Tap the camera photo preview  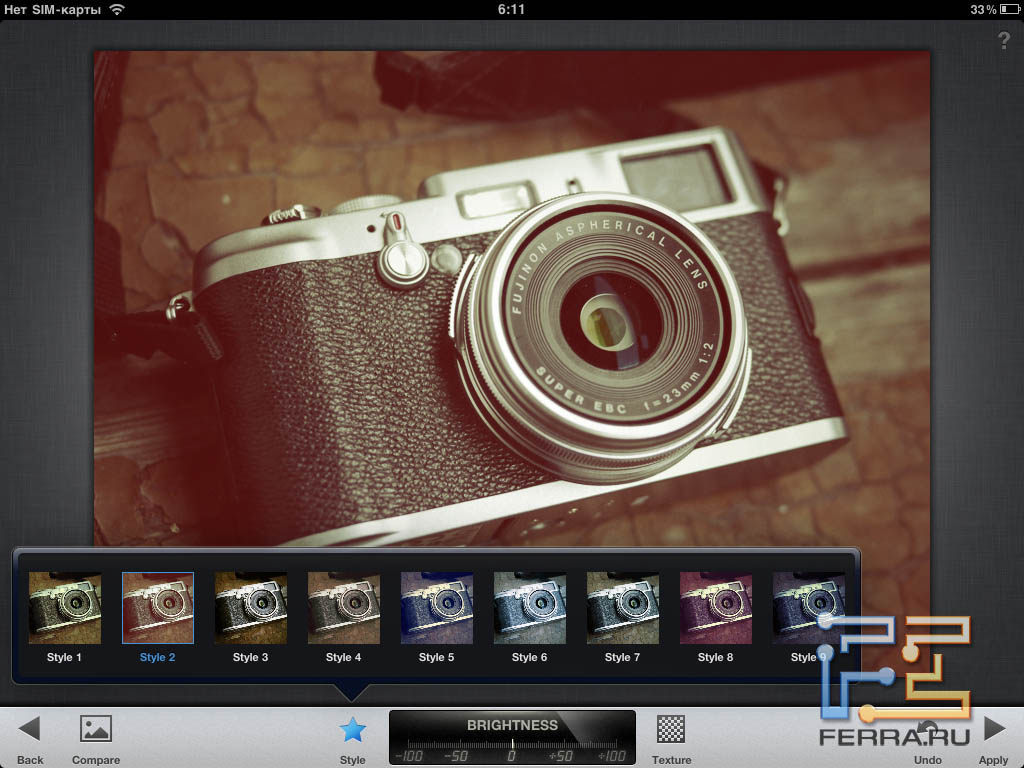pyautogui.click(x=512, y=300)
